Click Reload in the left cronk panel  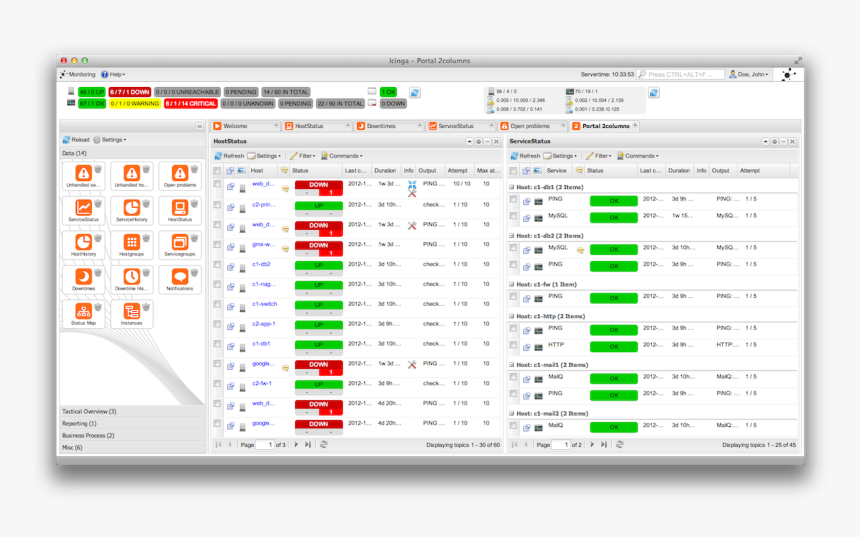76,140
